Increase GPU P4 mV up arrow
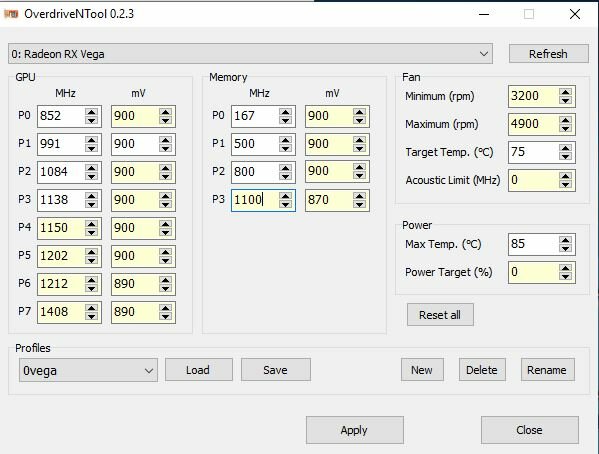The height and width of the screenshot is (454, 599). pos(166,223)
